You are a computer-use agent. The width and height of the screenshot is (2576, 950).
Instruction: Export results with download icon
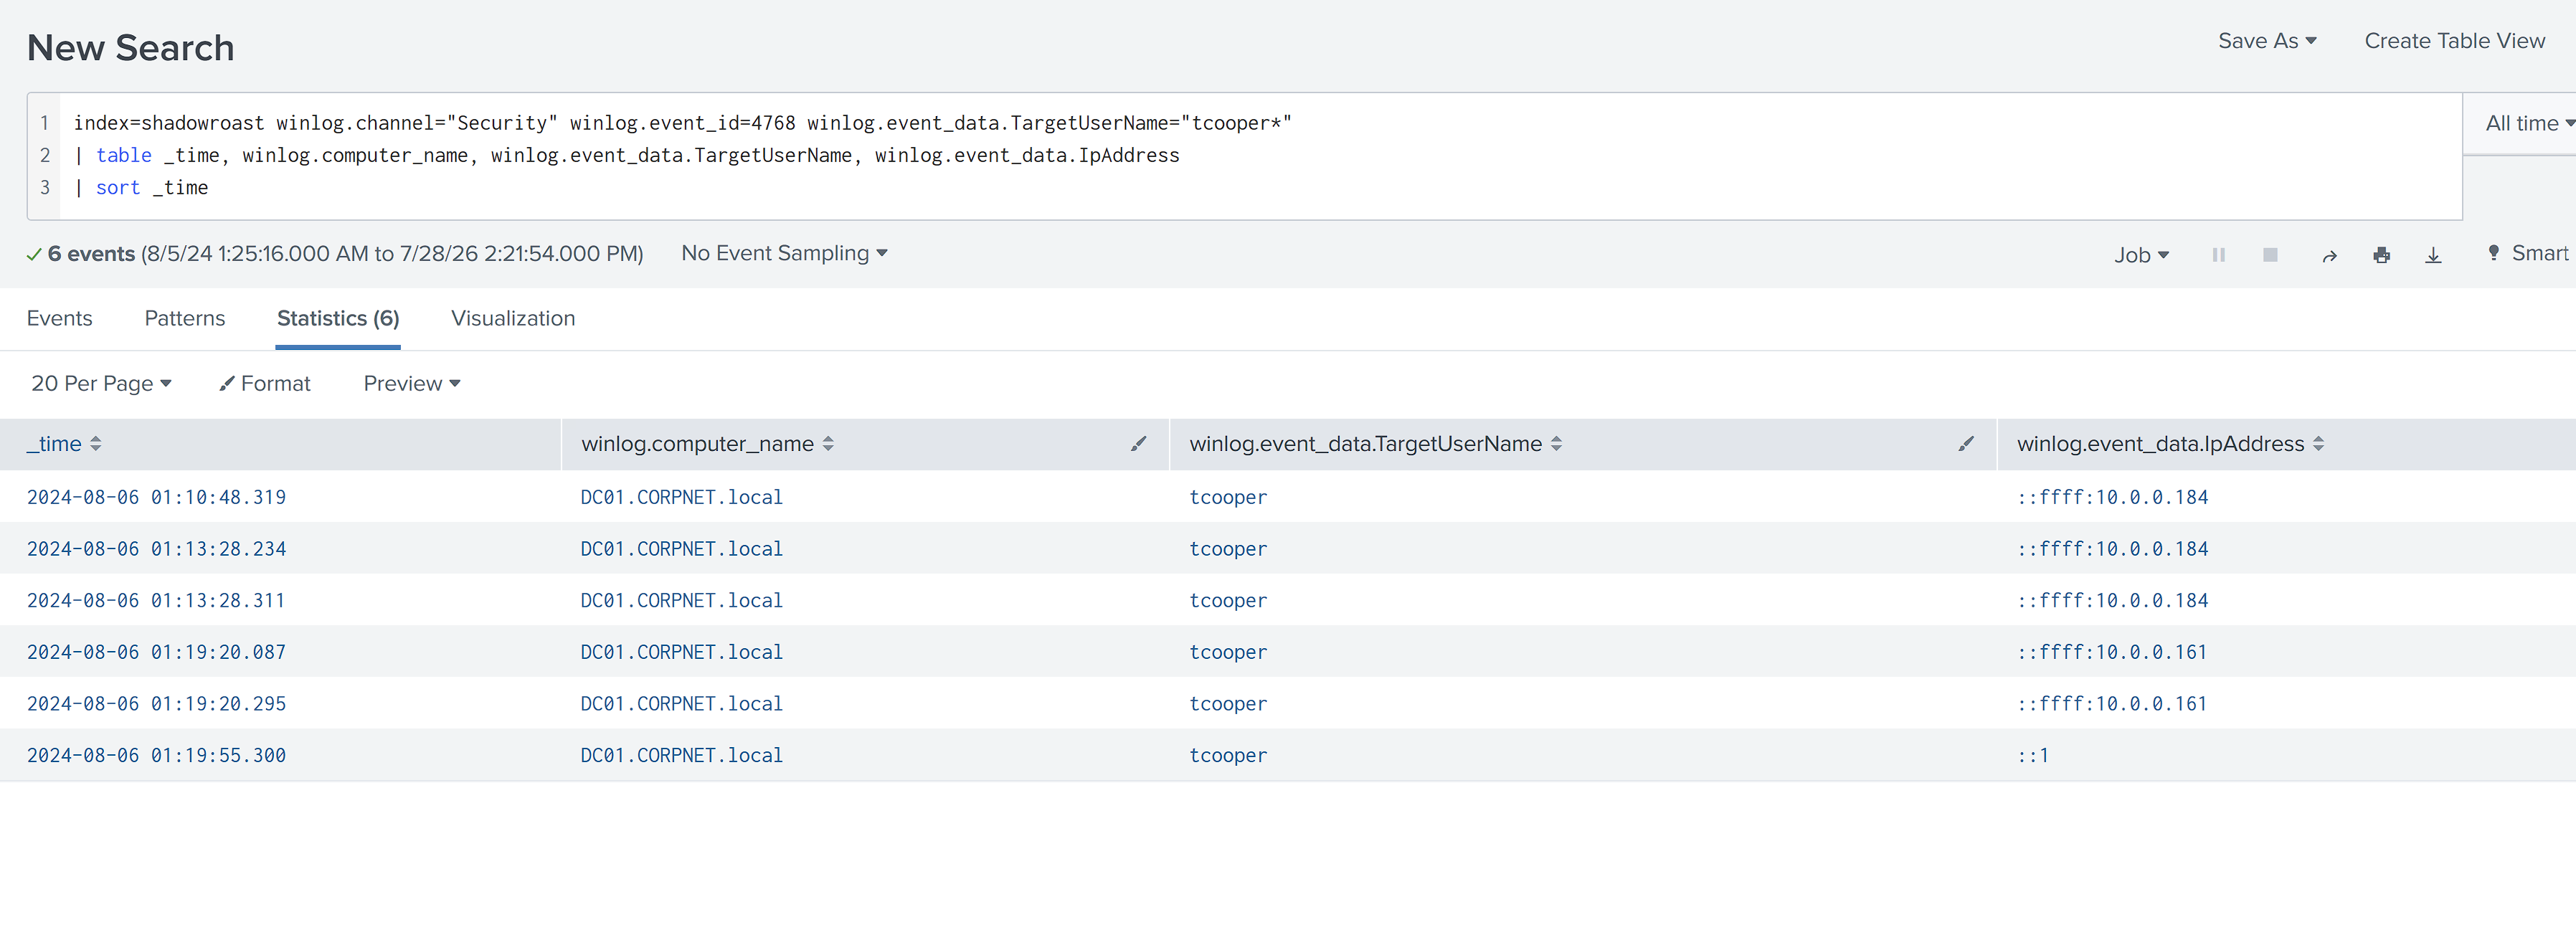click(x=2433, y=256)
